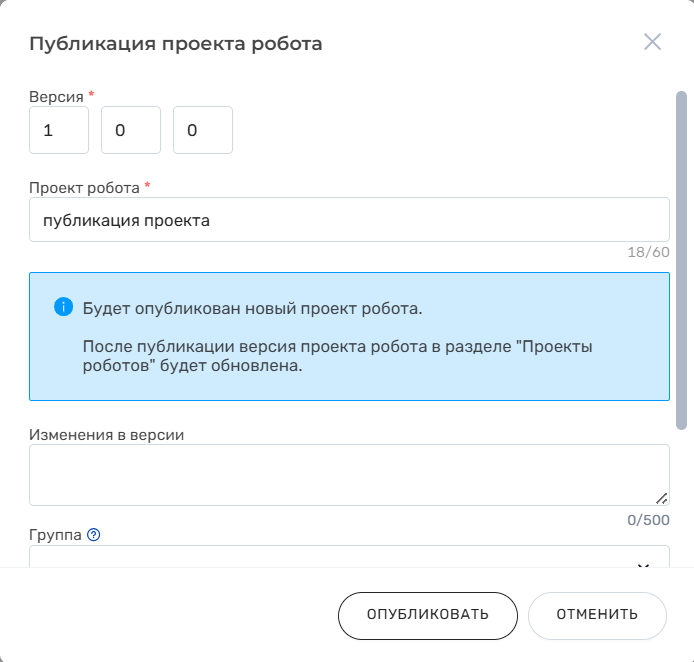
Task: Click the major version field containing 1
Action: [59, 131]
